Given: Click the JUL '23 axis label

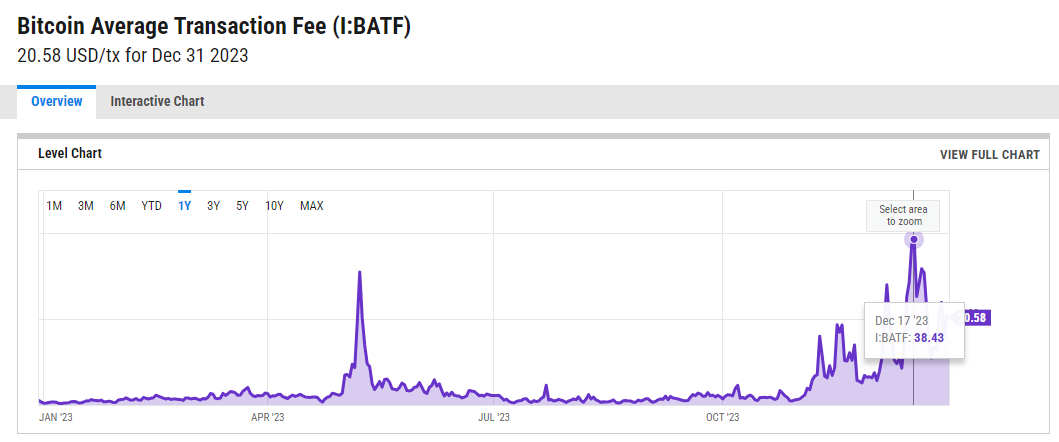Looking at the screenshot, I should 494,417.
